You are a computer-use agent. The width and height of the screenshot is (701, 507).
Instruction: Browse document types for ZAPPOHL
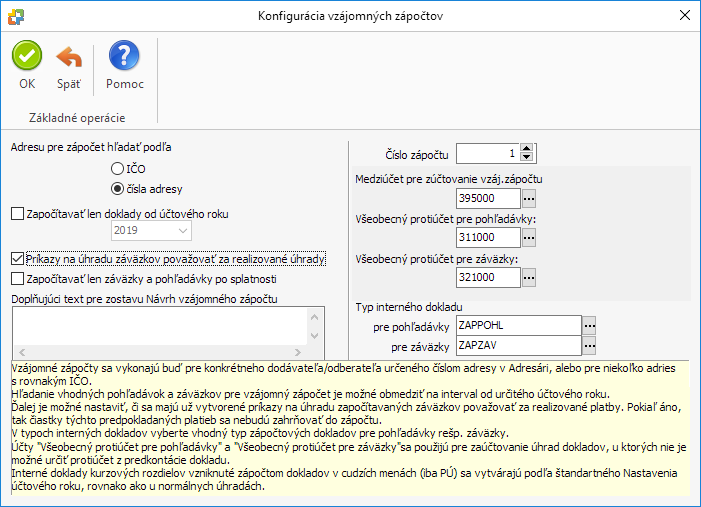coord(589,326)
